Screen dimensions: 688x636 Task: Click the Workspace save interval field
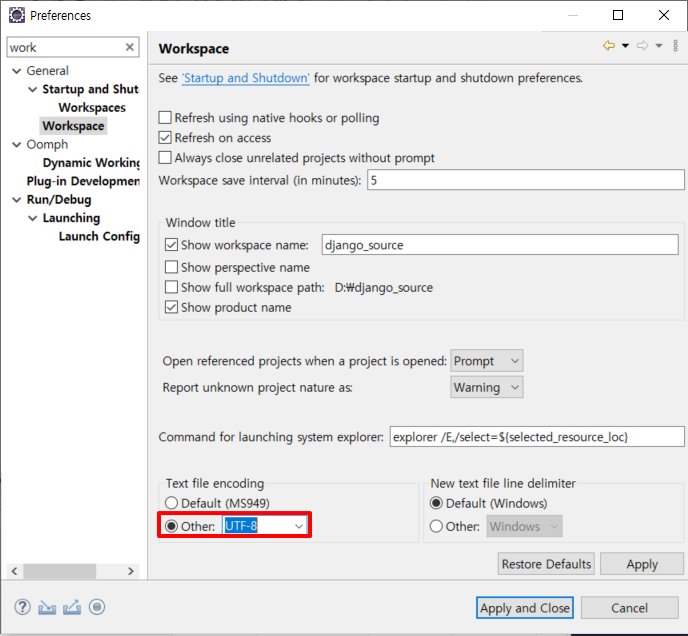click(526, 180)
